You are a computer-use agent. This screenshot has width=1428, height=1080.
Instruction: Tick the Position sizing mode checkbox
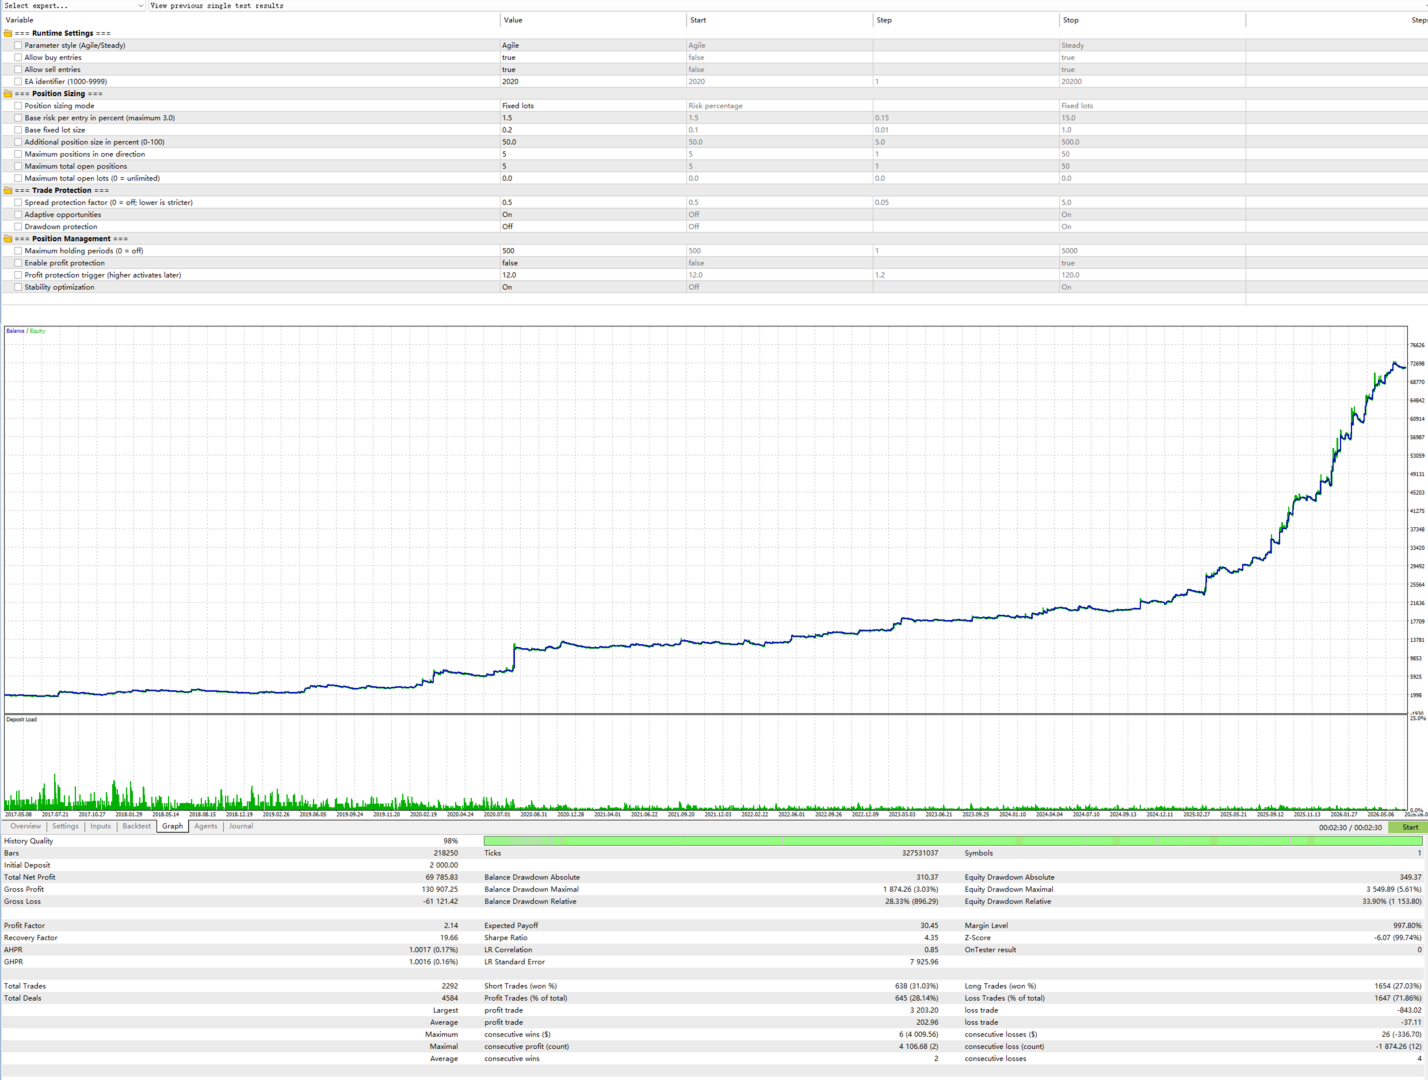(x=18, y=106)
